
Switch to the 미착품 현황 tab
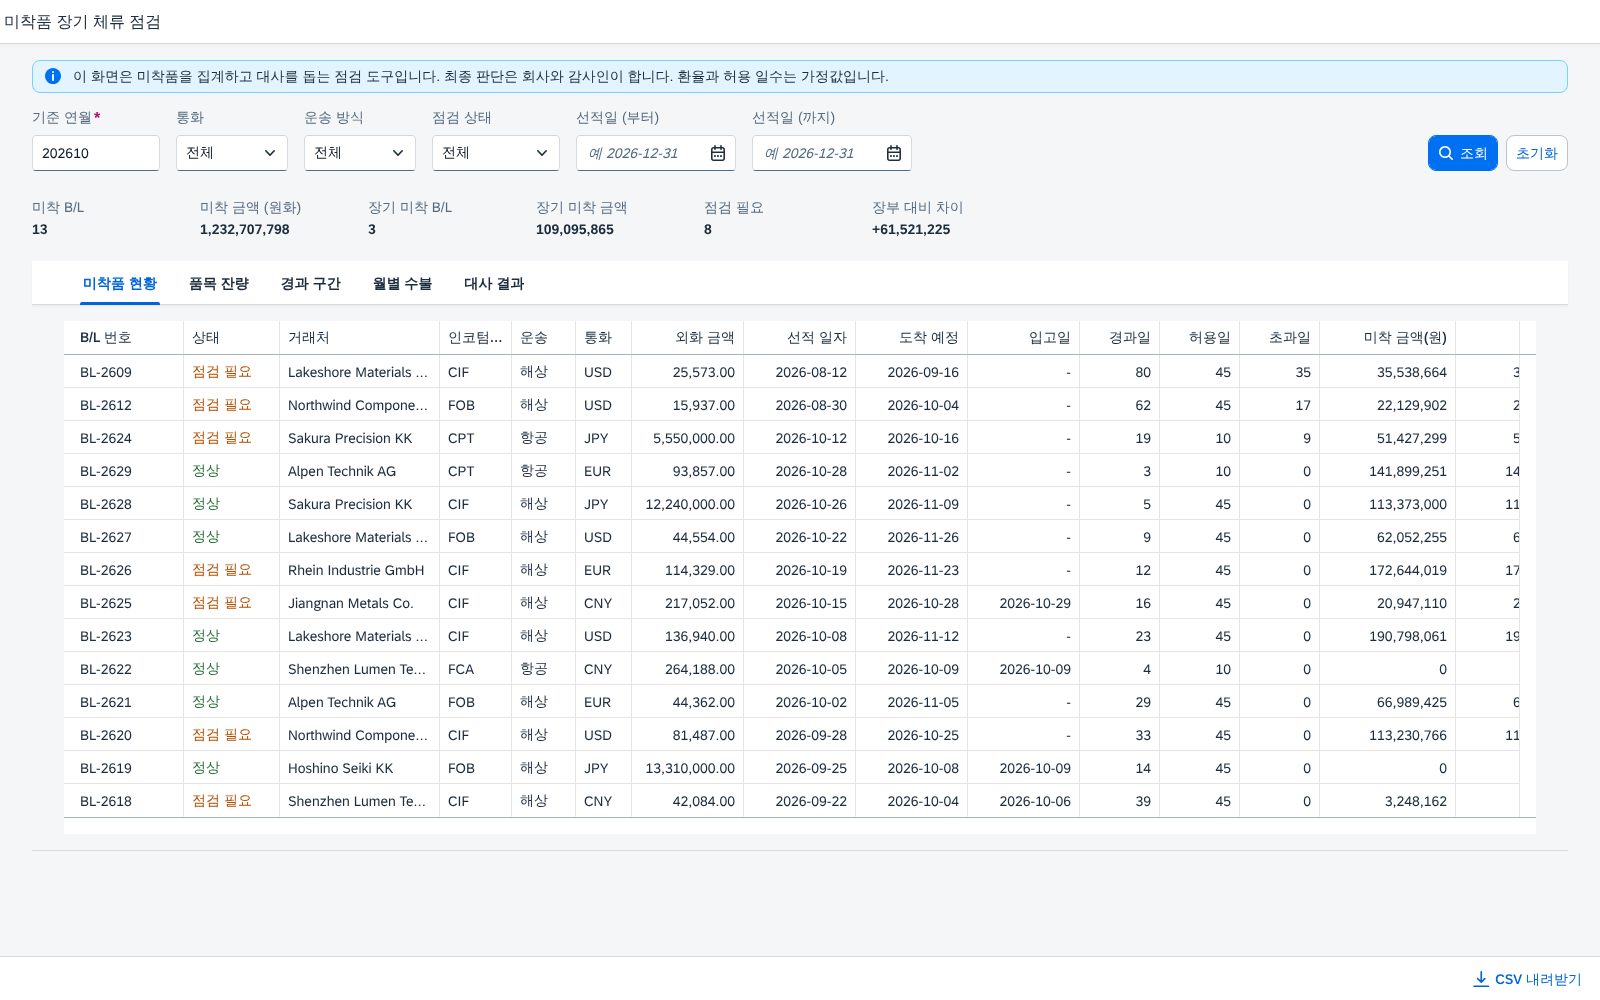coord(120,284)
